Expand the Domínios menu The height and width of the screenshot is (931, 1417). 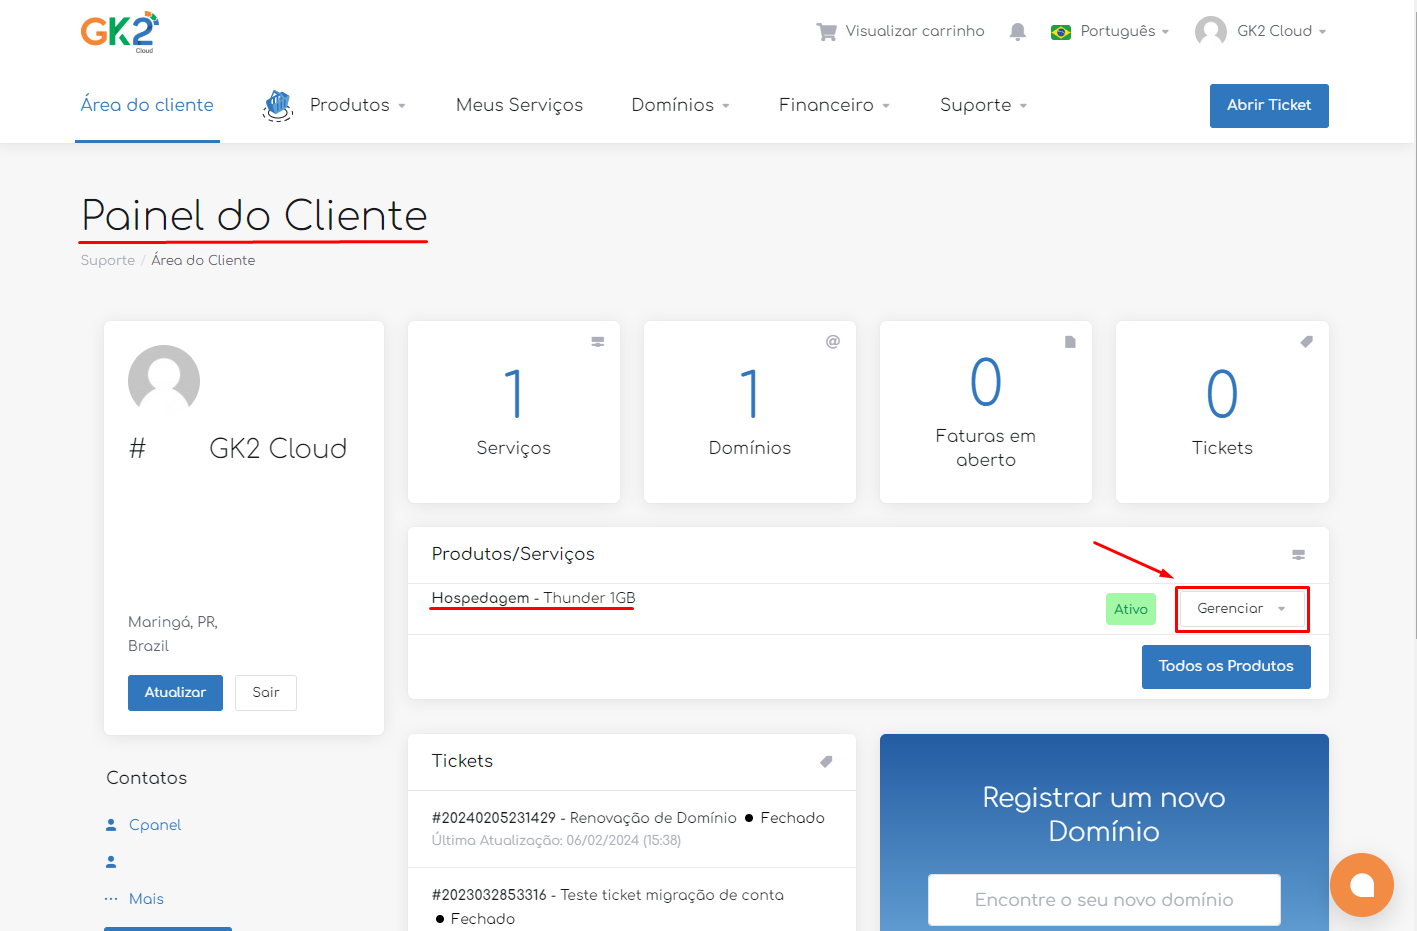(681, 105)
